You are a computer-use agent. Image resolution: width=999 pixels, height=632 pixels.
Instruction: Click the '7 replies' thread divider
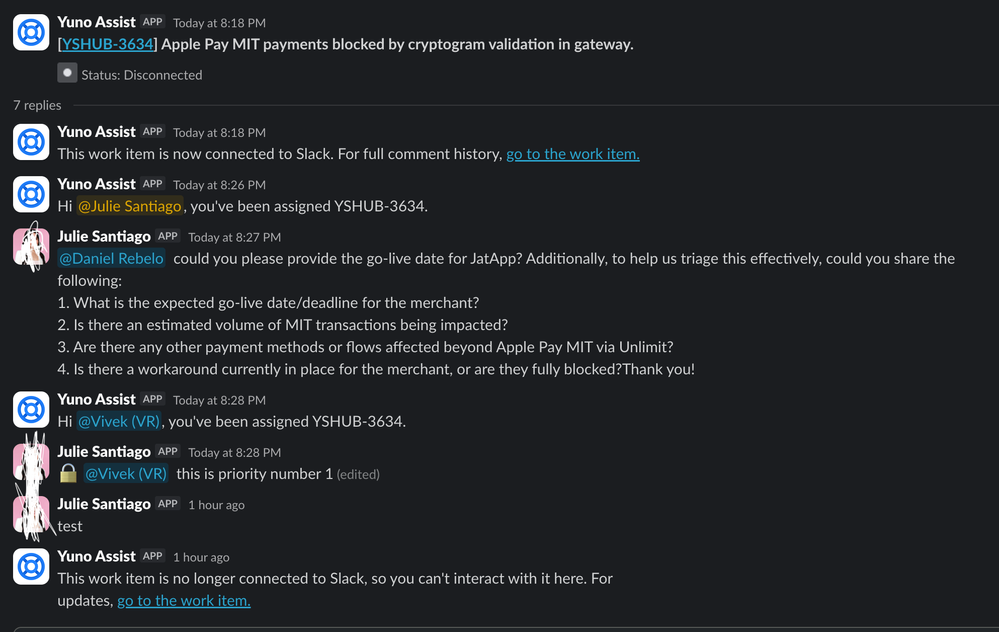point(36,105)
